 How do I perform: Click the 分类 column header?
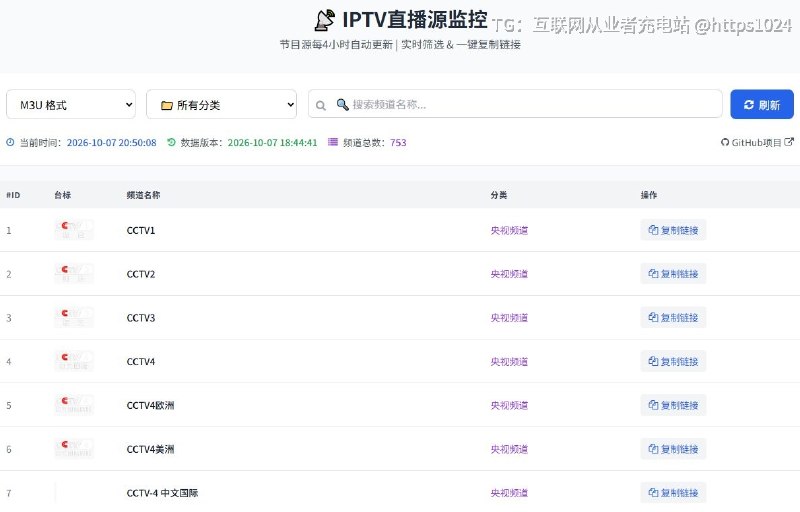pyautogui.click(x=499, y=195)
